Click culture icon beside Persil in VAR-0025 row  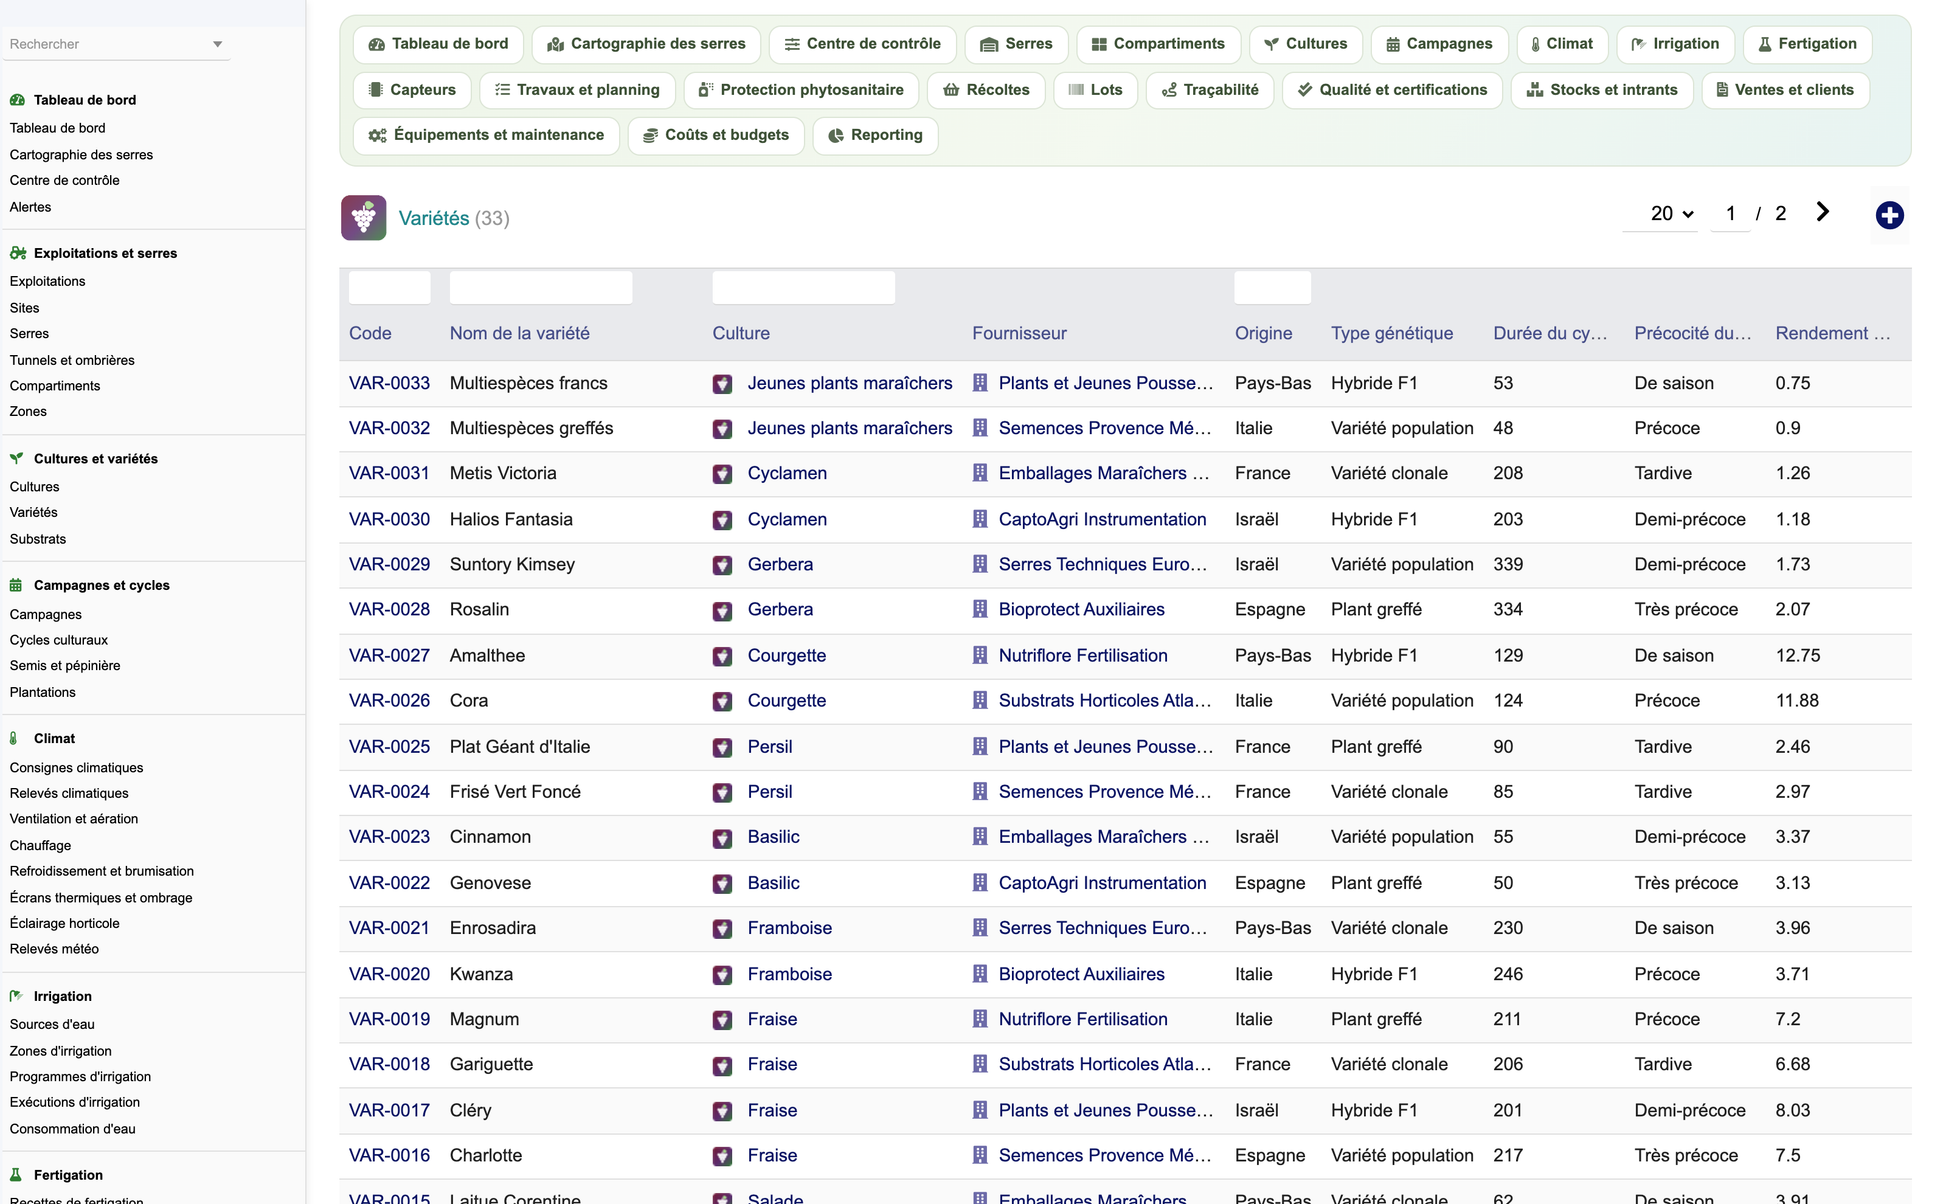722,747
